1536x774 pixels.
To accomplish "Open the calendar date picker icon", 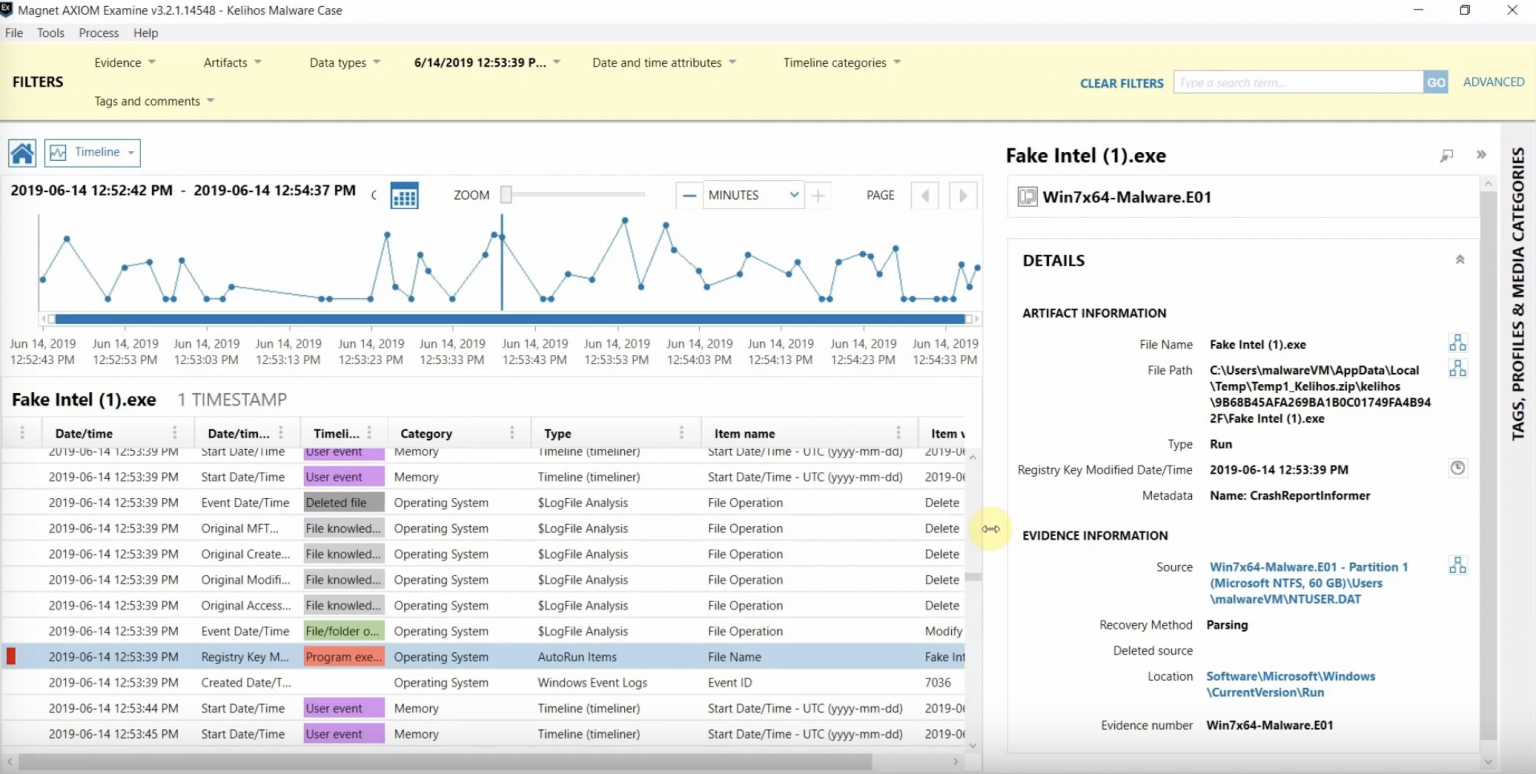I will click(x=404, y=194).
